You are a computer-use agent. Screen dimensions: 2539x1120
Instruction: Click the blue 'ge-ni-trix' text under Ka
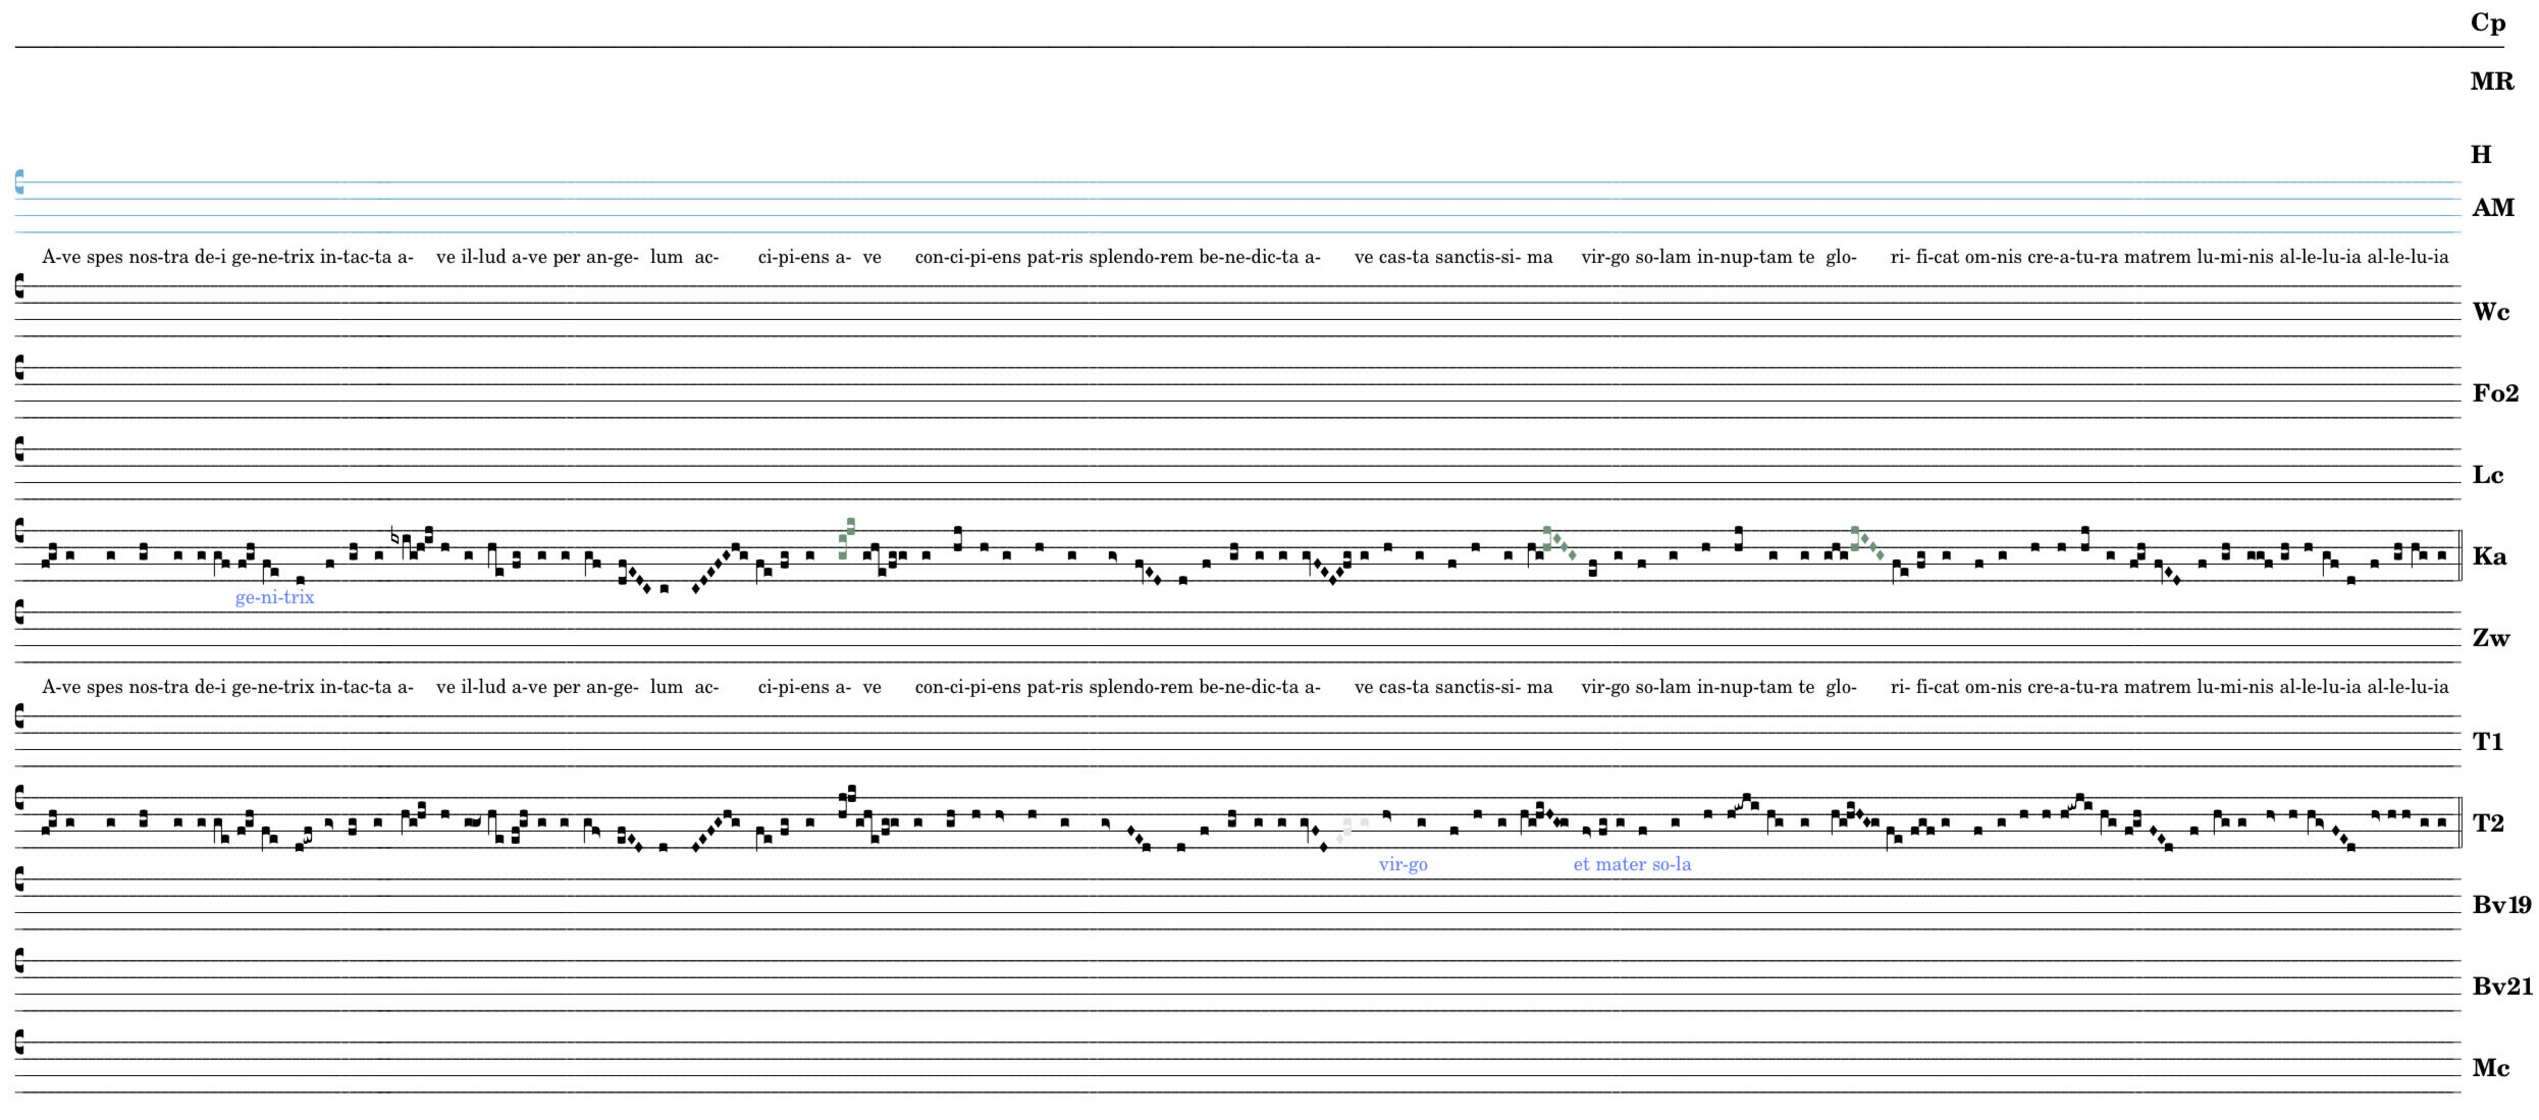tap(274, 598)
